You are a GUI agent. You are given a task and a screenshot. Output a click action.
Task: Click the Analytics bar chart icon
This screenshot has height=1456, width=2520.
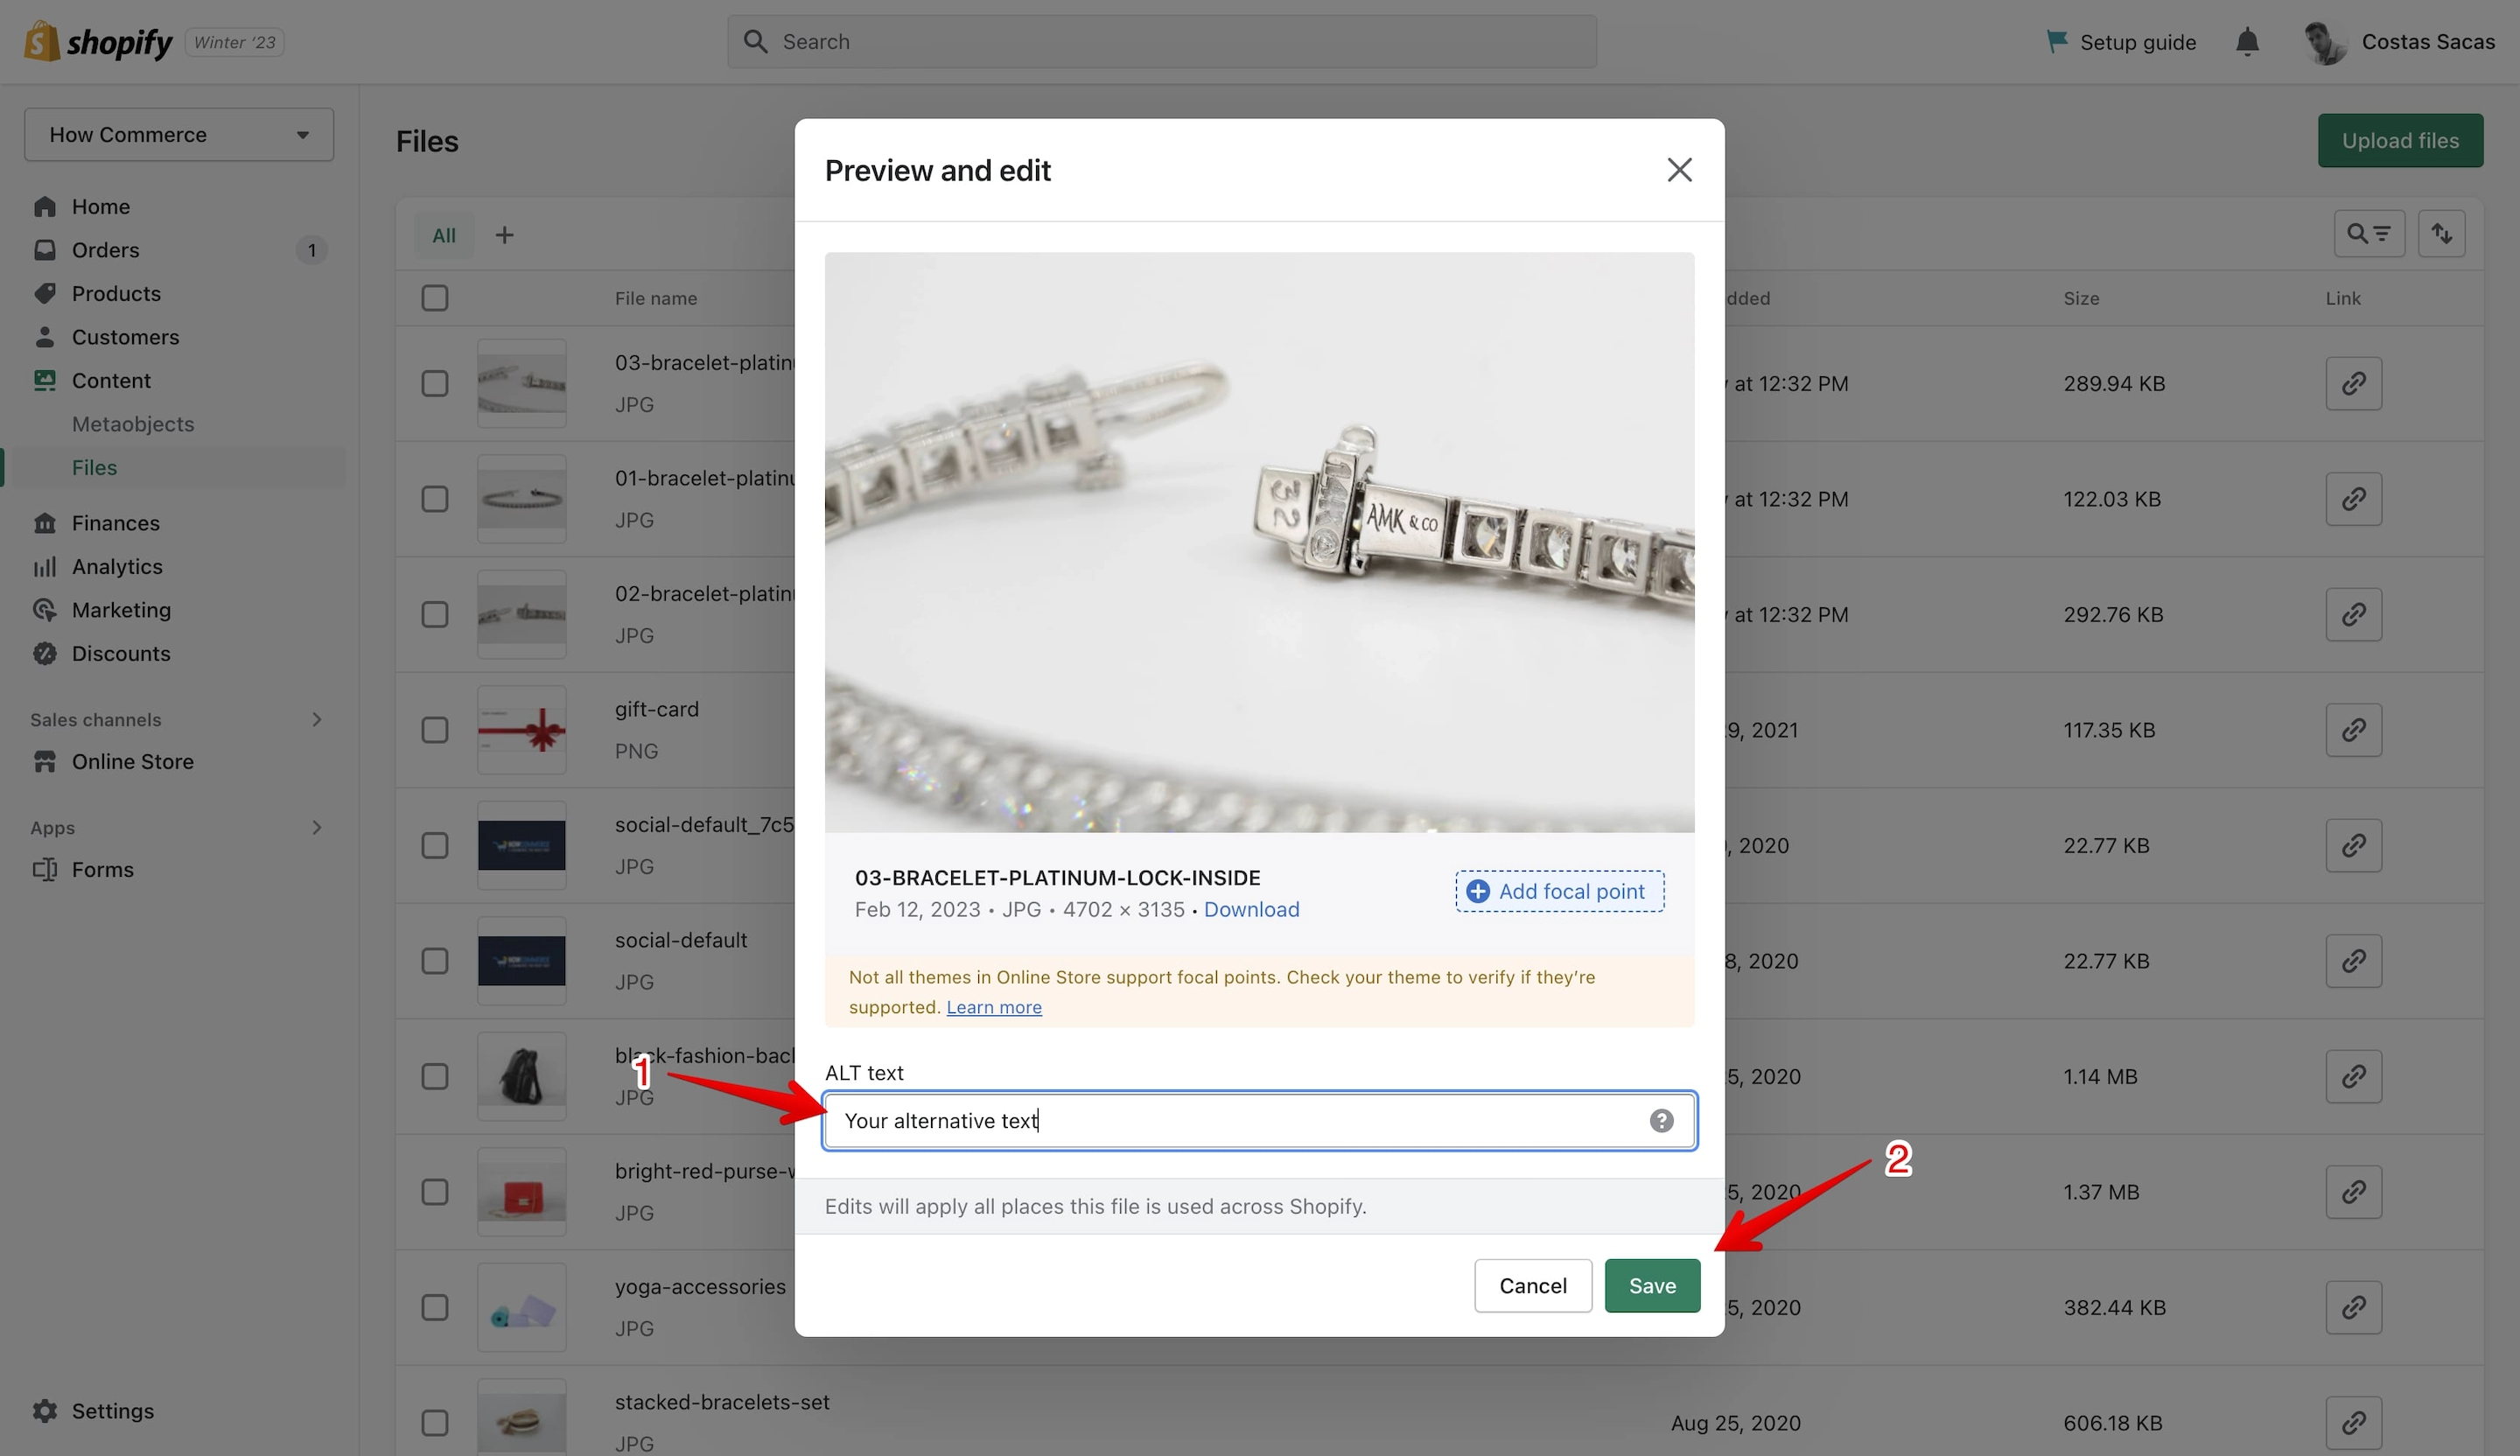click(x=44, y=566)
